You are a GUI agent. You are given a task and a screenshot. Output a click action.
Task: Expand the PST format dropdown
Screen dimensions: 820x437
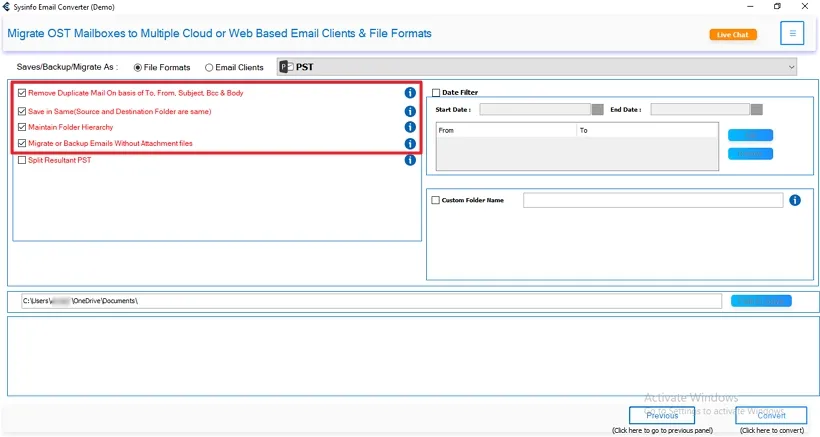click(x=791, y=67)
